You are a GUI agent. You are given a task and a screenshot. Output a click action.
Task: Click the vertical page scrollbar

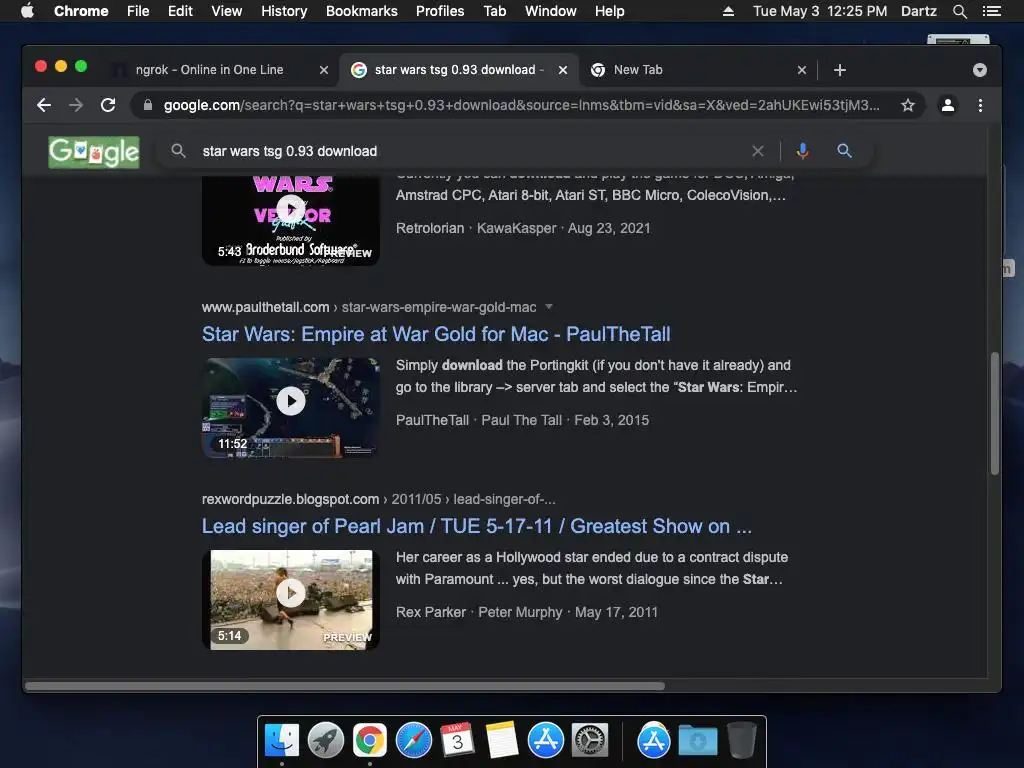(995, 413)
